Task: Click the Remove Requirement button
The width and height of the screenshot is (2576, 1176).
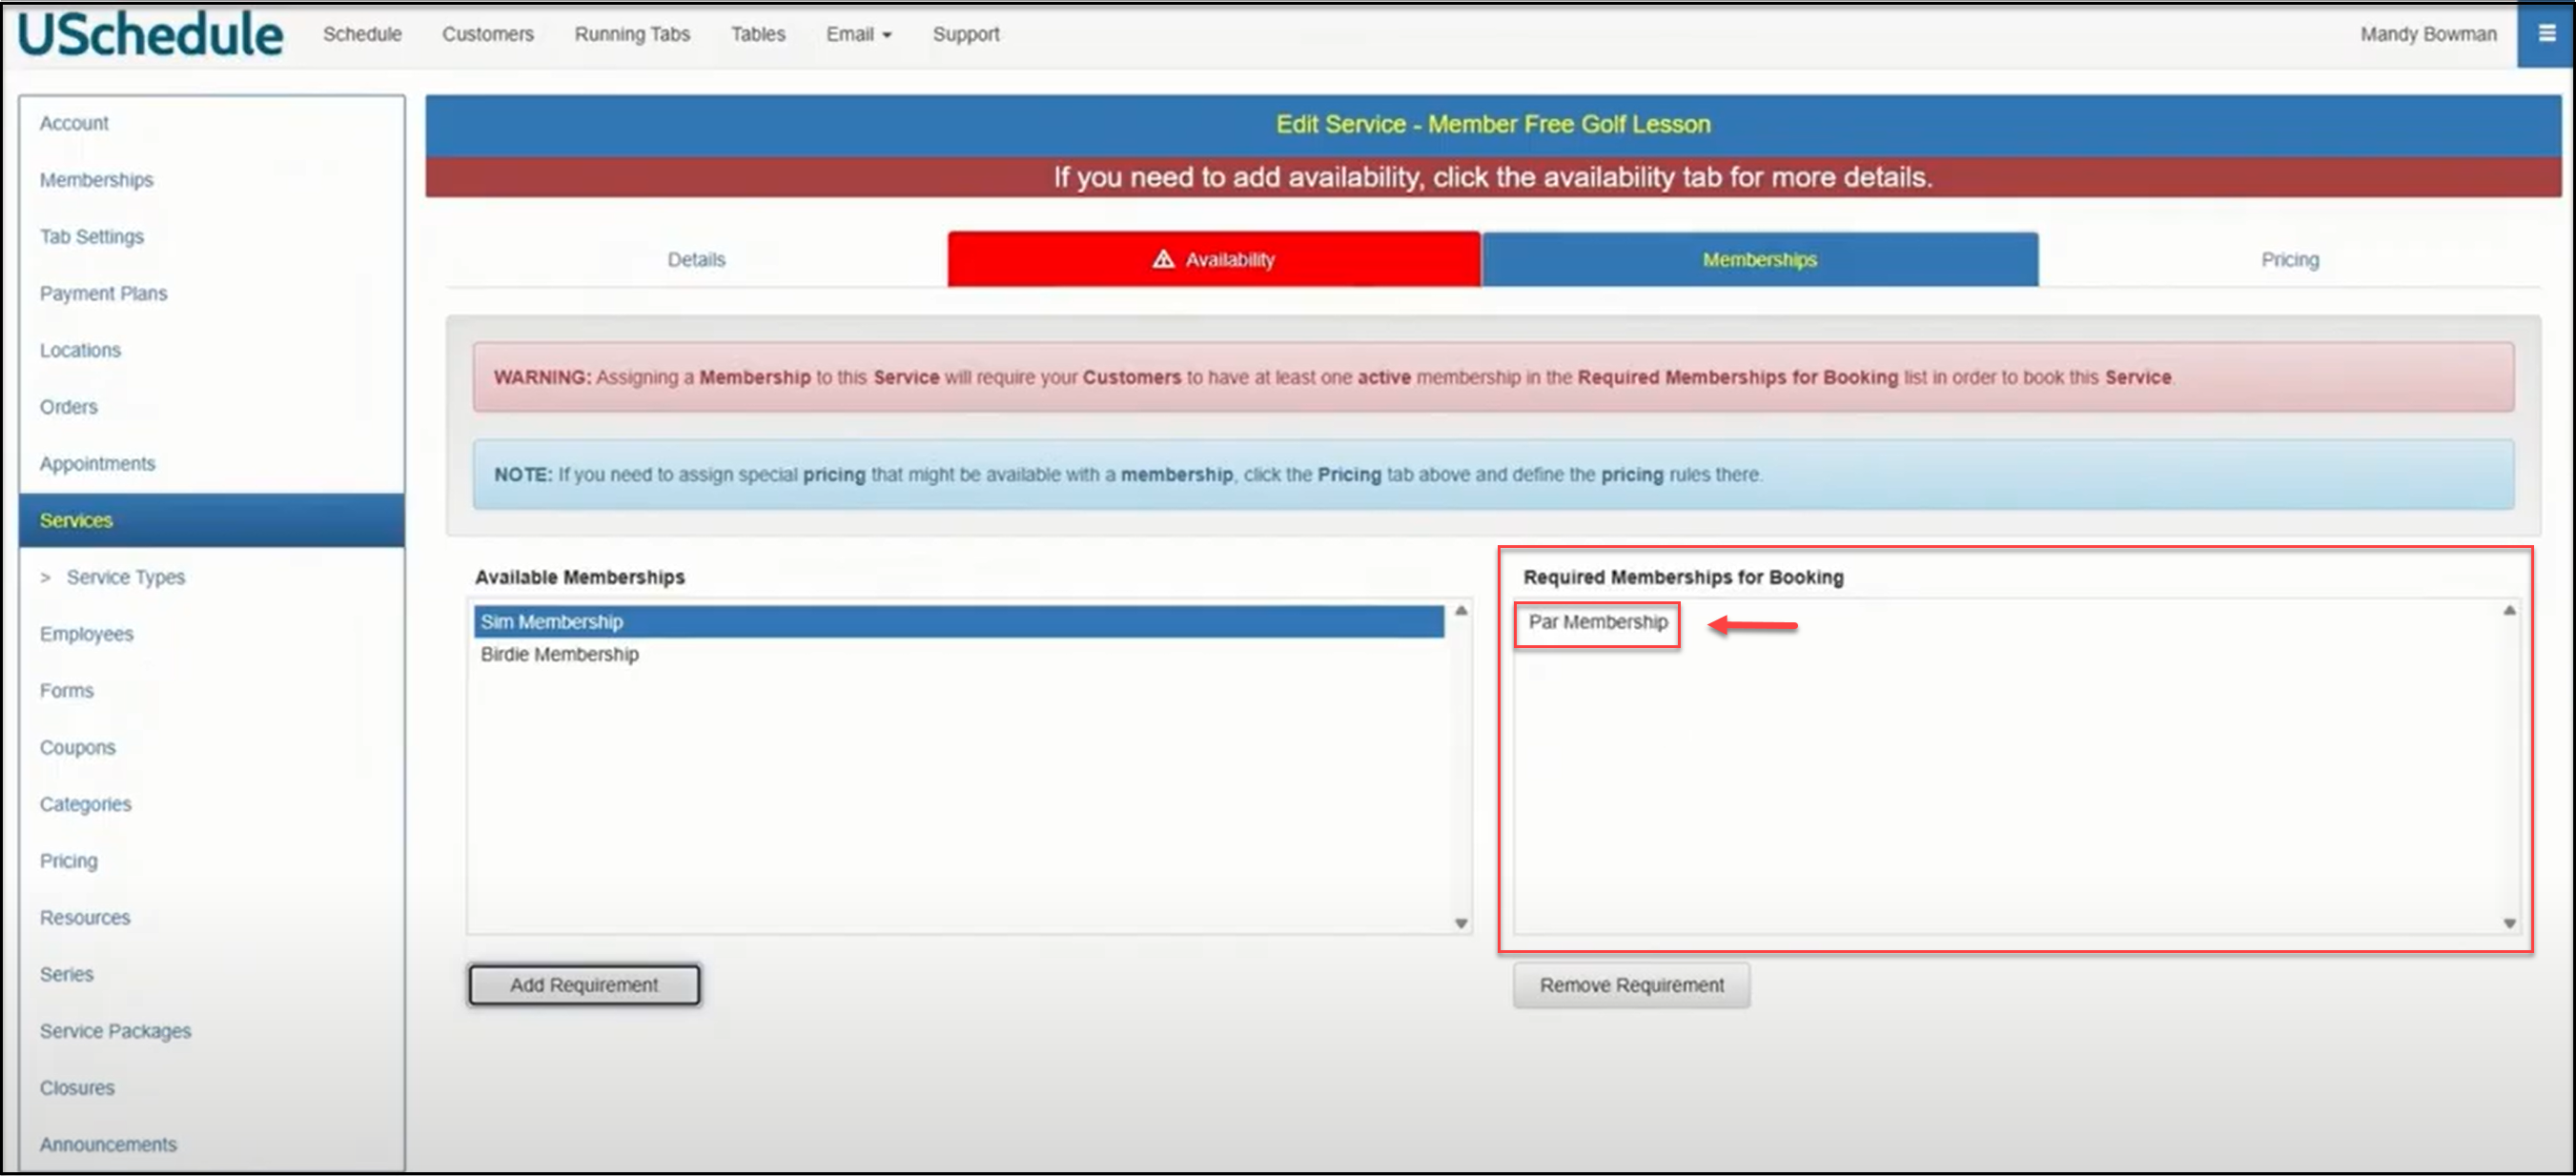Action: coord(1631,985)
